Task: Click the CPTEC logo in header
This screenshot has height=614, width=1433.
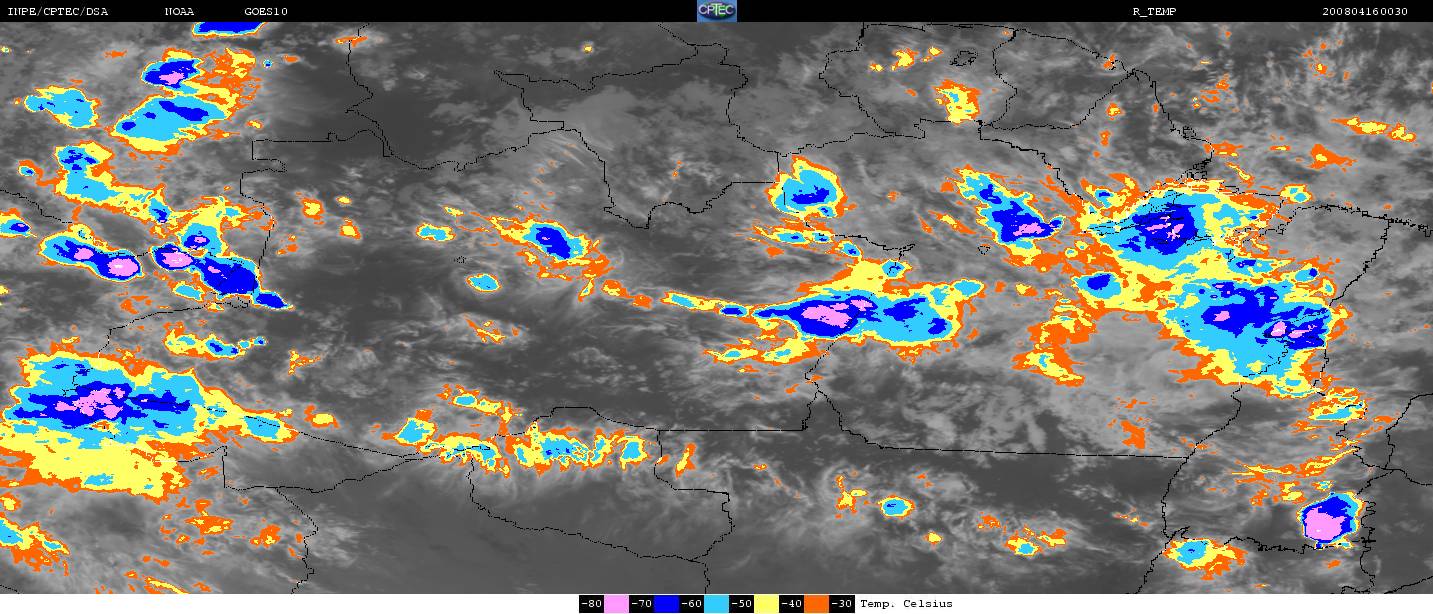Action: coord(716,11)
